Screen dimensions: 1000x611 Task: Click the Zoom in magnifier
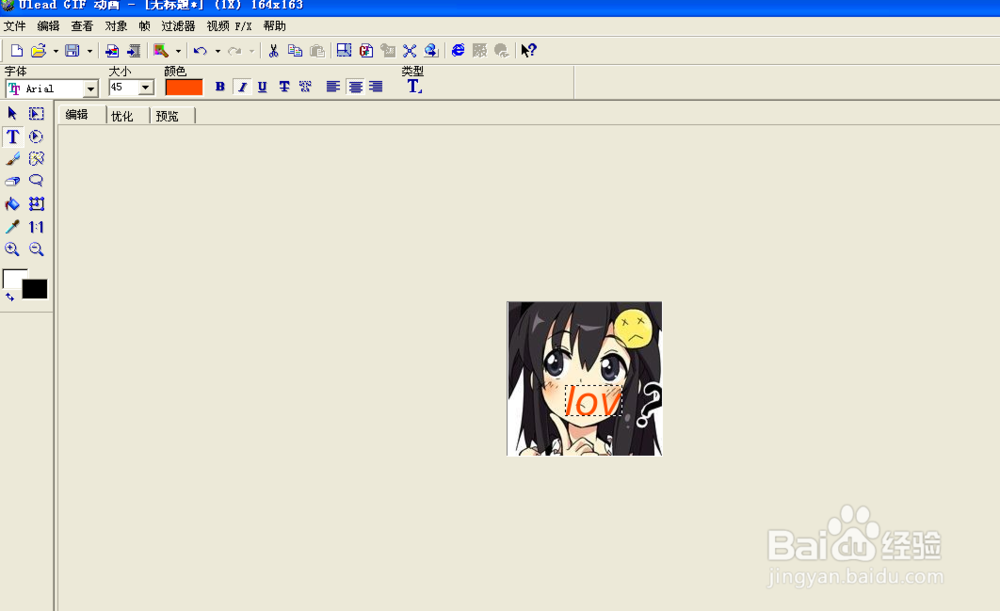click(12, 249)
